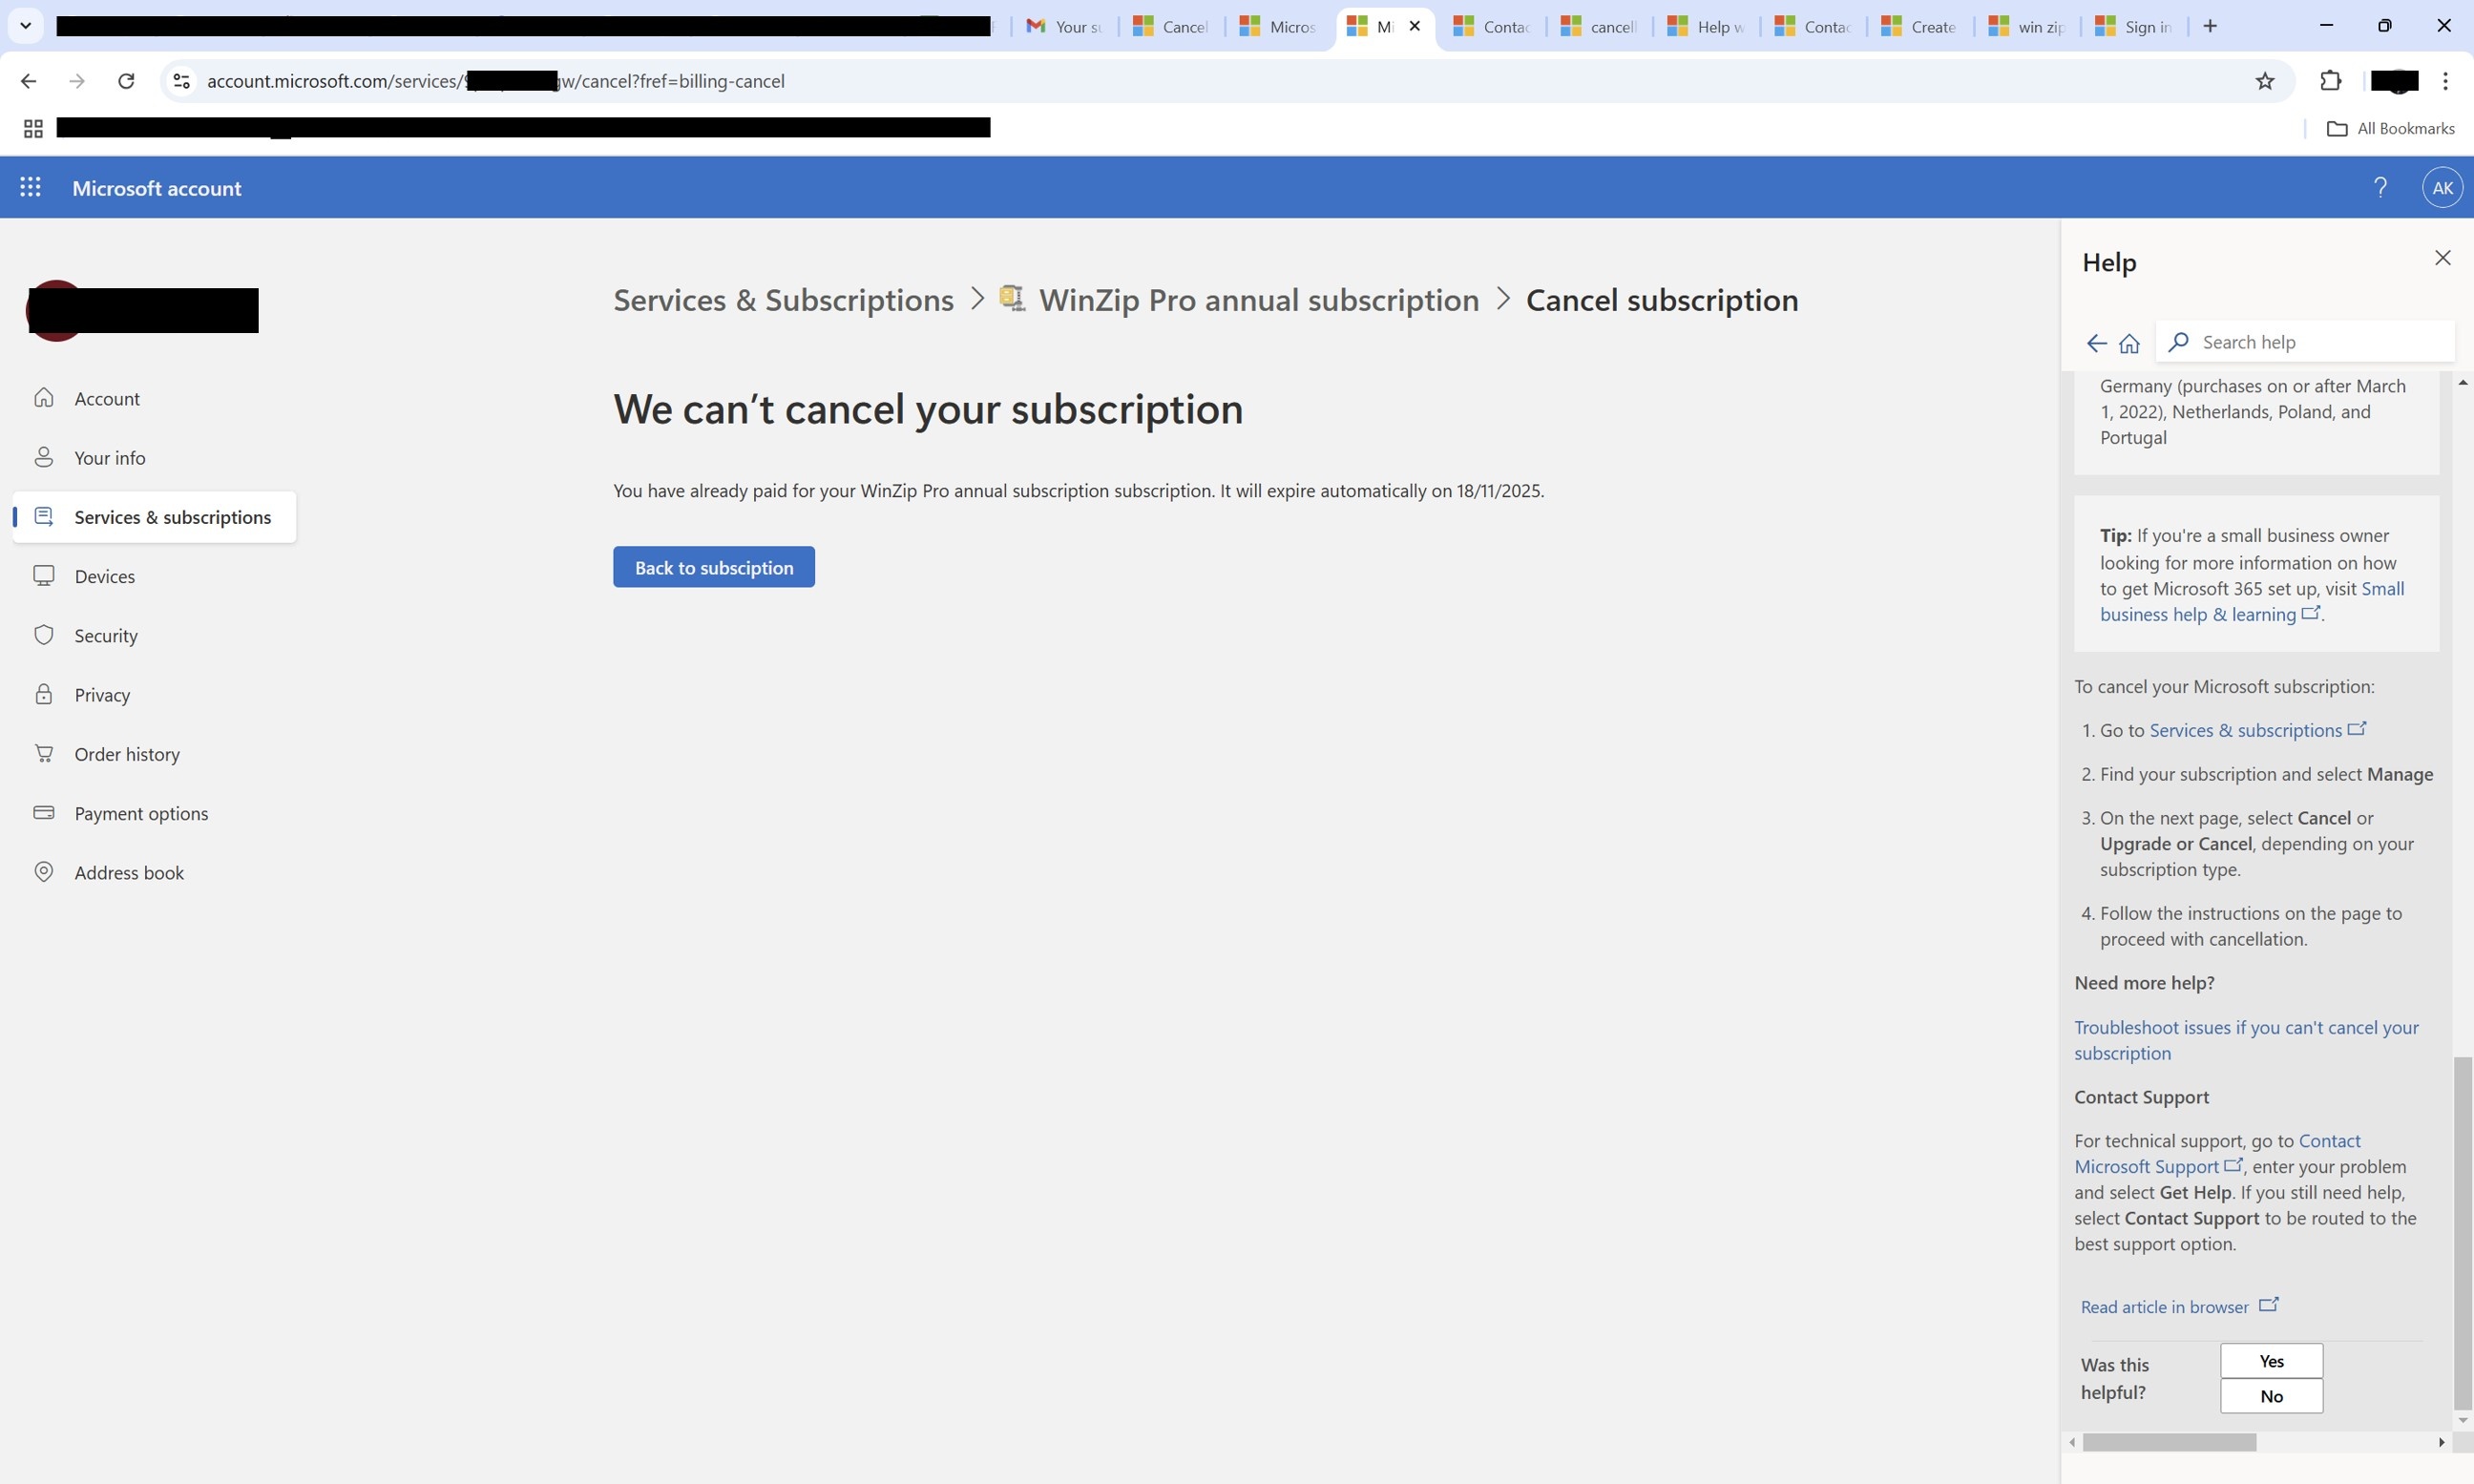View site information icon in address bar
This screenshot has height=1484, width=2474.
tap(181, 81)
